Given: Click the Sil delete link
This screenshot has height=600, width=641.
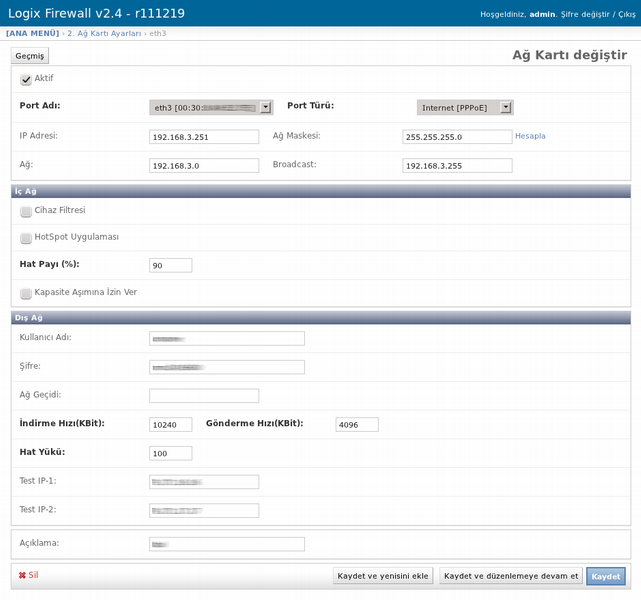Looking at the screenshot, I should pyautogui.click(x=33, y=575).
